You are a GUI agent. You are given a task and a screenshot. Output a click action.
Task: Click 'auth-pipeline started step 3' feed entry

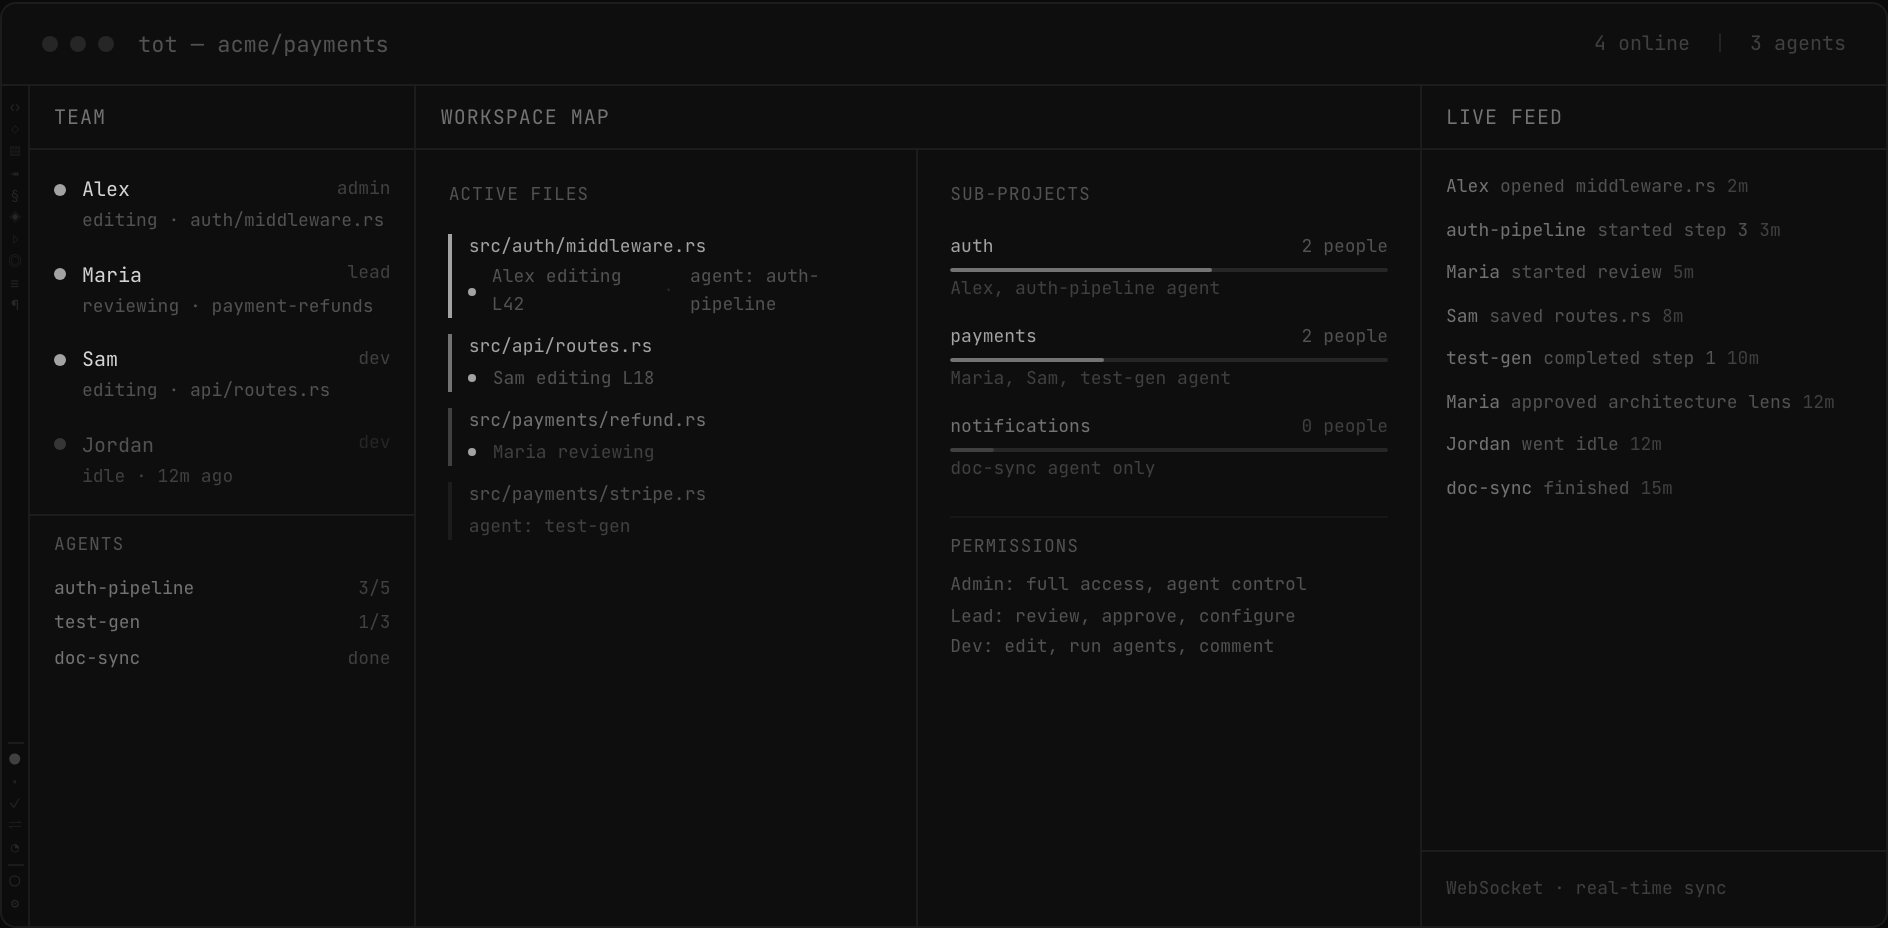click(1613, 230)
